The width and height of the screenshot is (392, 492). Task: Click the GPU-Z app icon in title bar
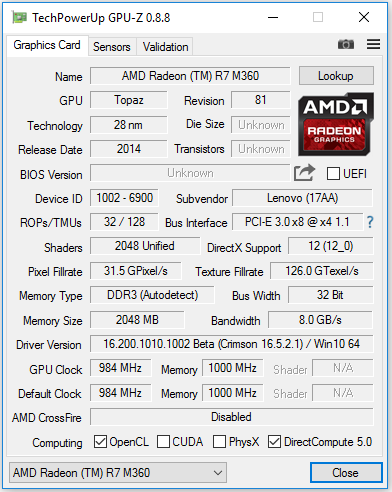(19, 17)
